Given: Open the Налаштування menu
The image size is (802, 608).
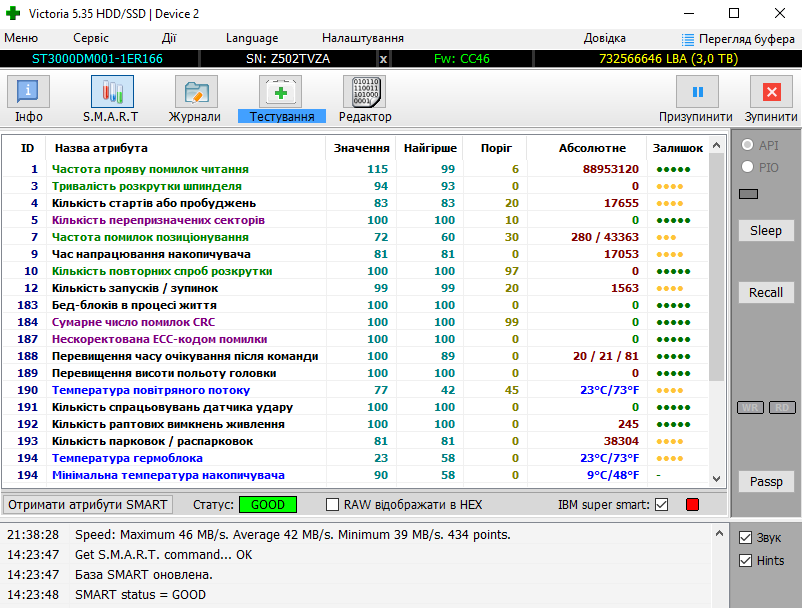Looking at the screenshot, I should 362,38.
